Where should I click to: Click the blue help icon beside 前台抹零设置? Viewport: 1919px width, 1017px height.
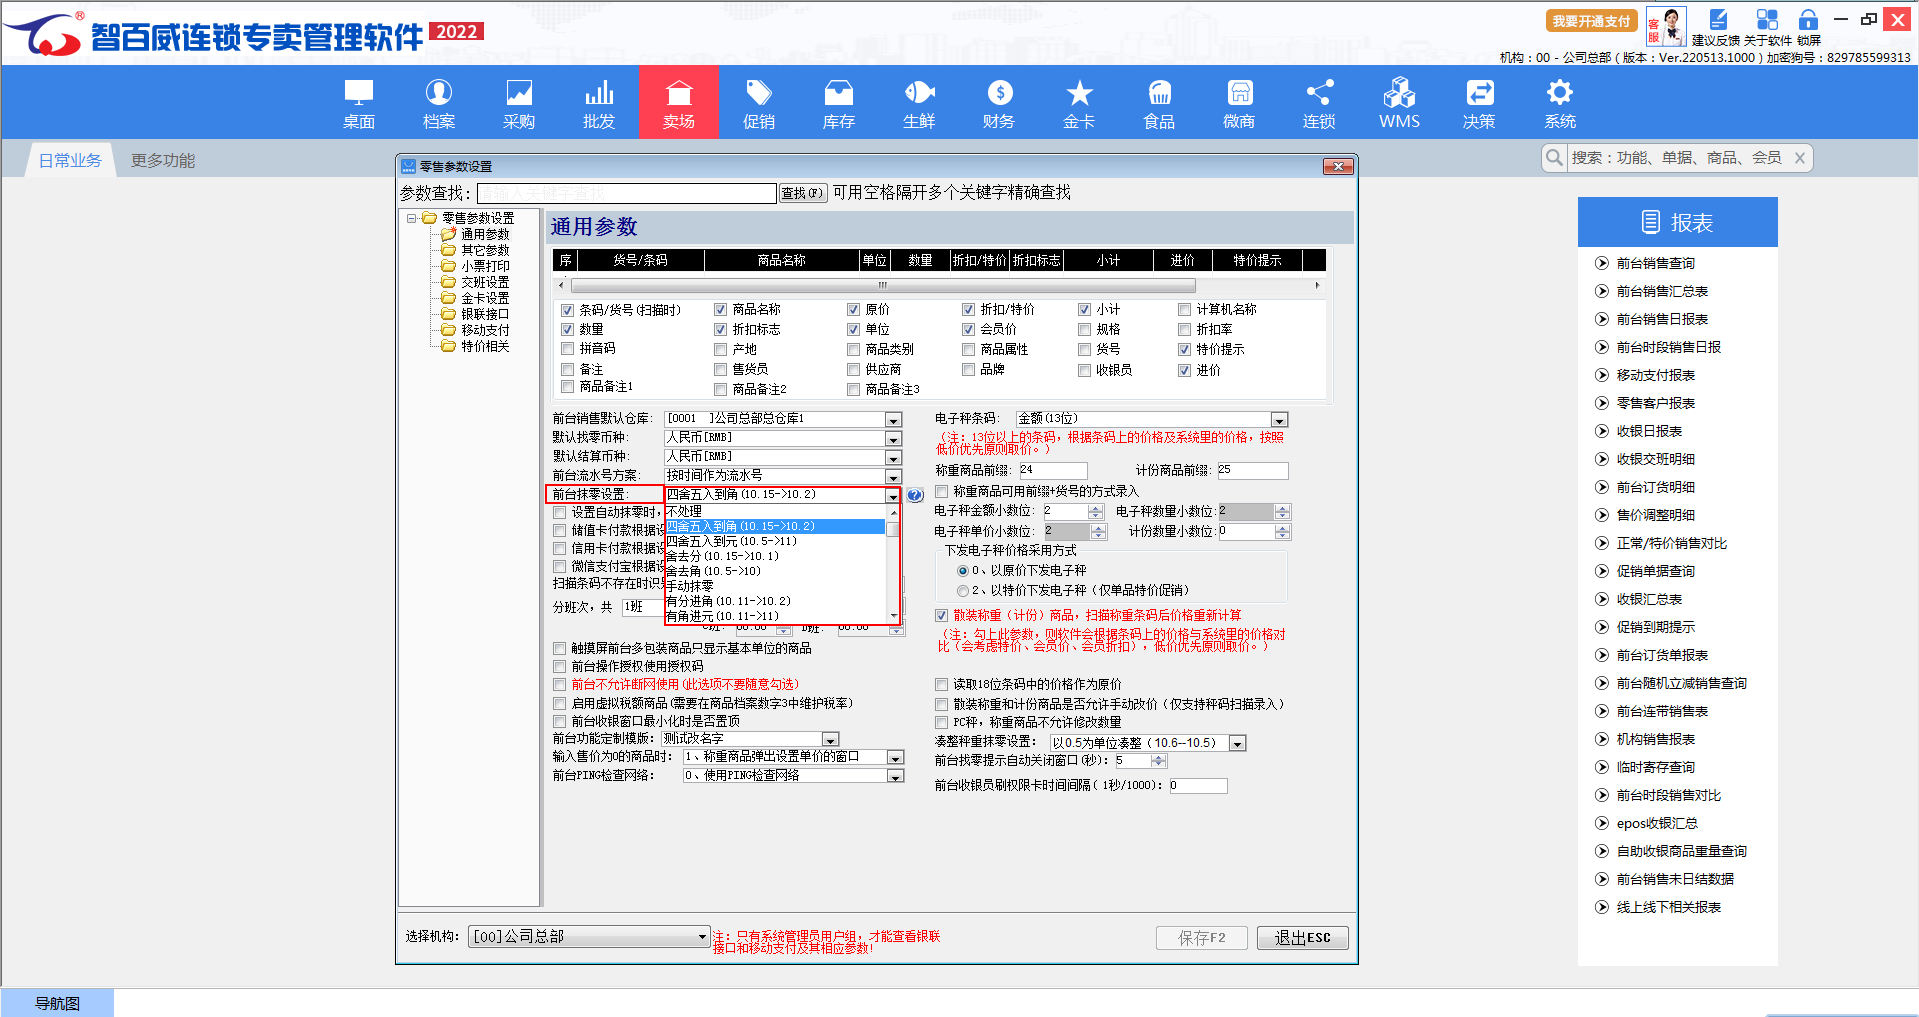pos(915,495)
